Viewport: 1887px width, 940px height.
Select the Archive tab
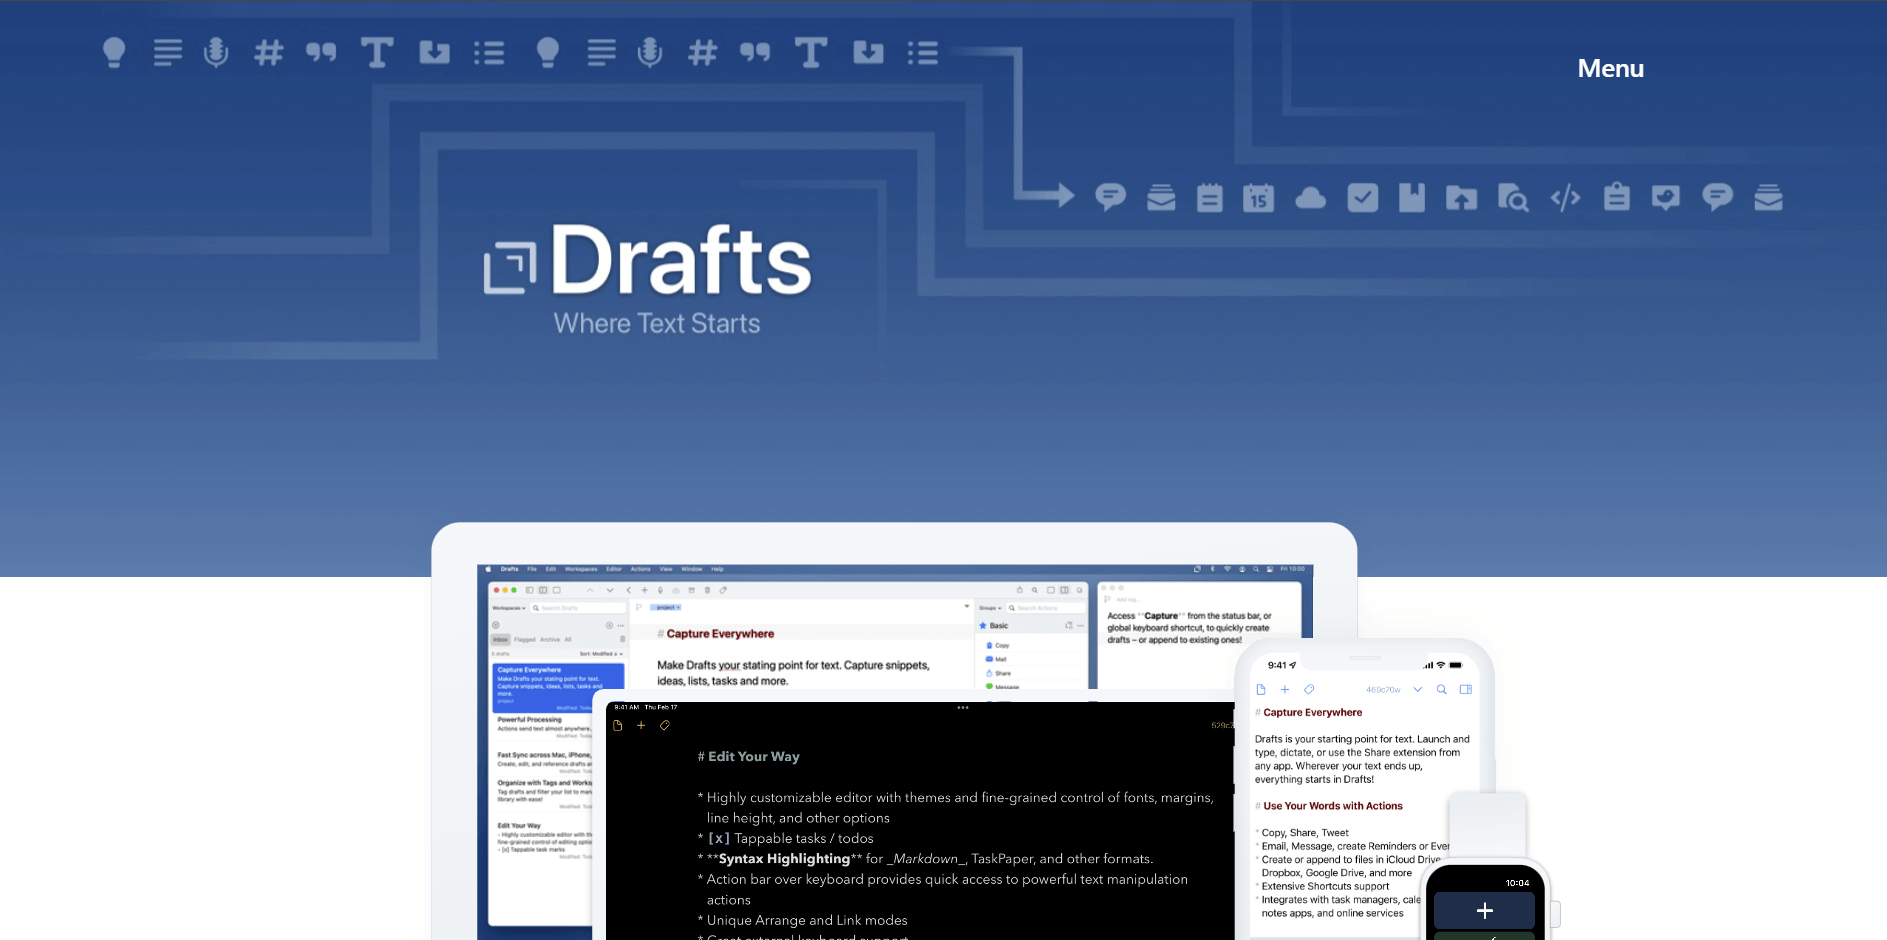(550, 639)
